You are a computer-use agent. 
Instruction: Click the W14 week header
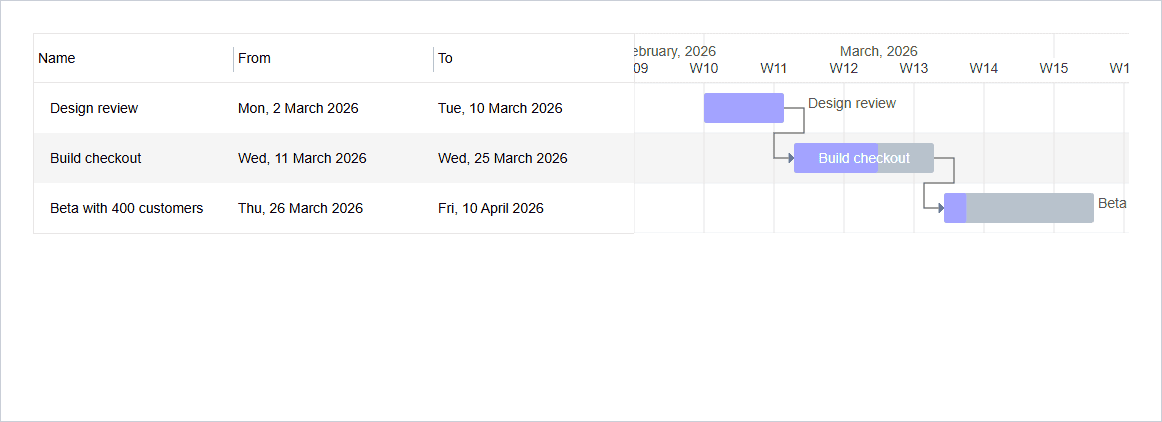[x=983, y=68]
